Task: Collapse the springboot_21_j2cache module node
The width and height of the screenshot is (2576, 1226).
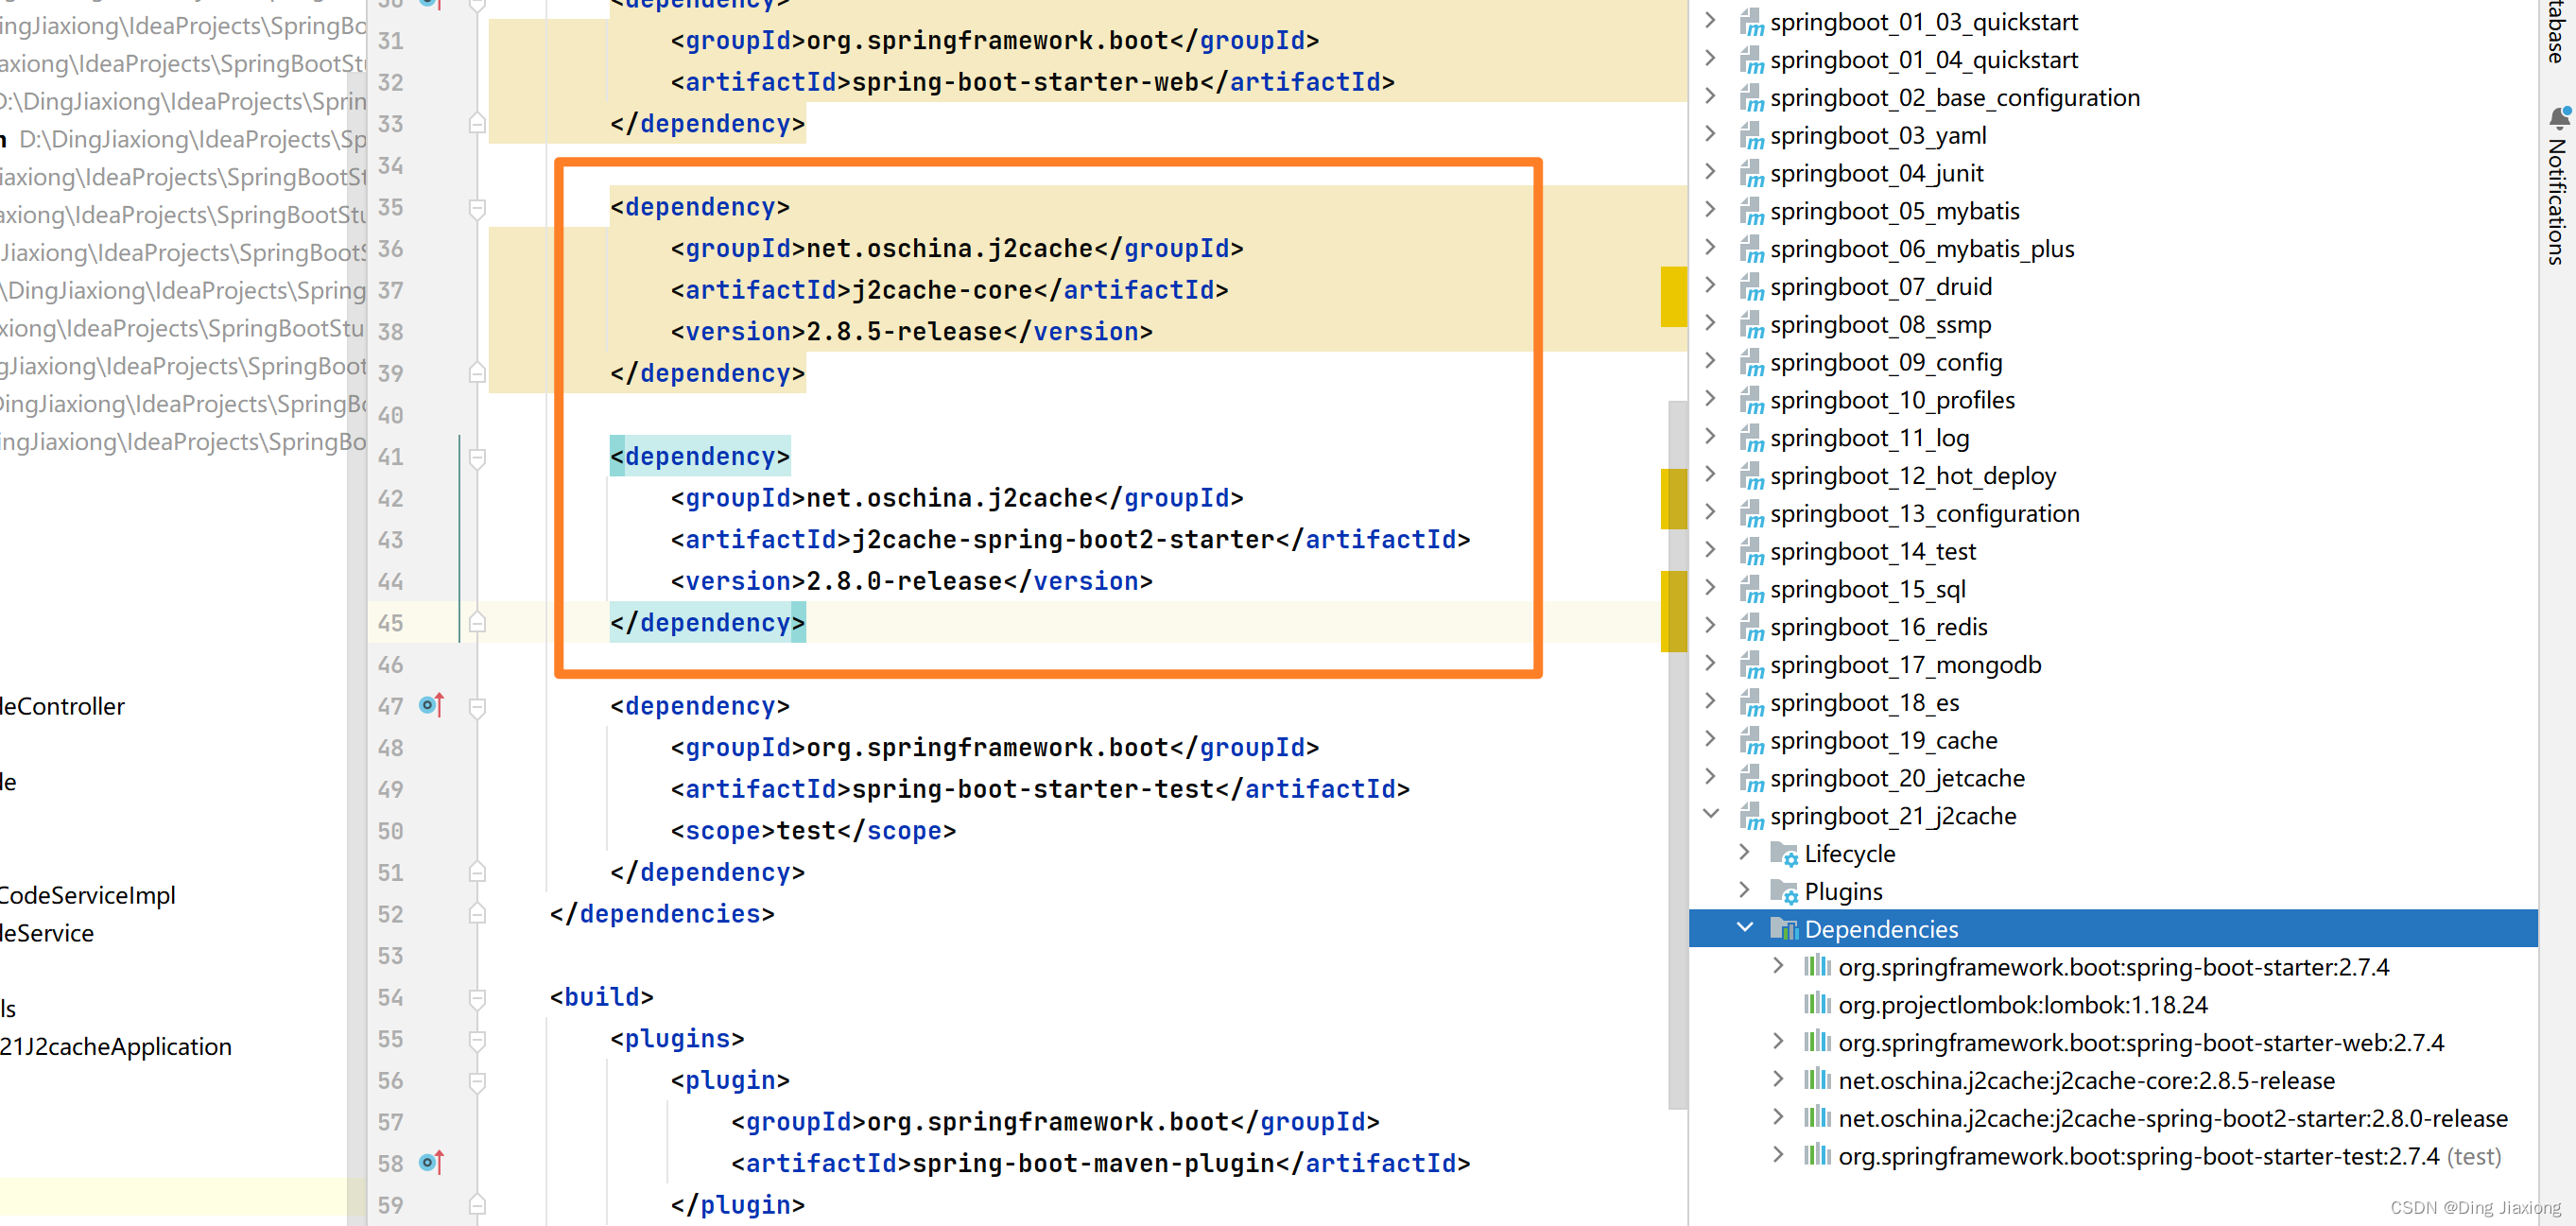Action: (1711, 815)
